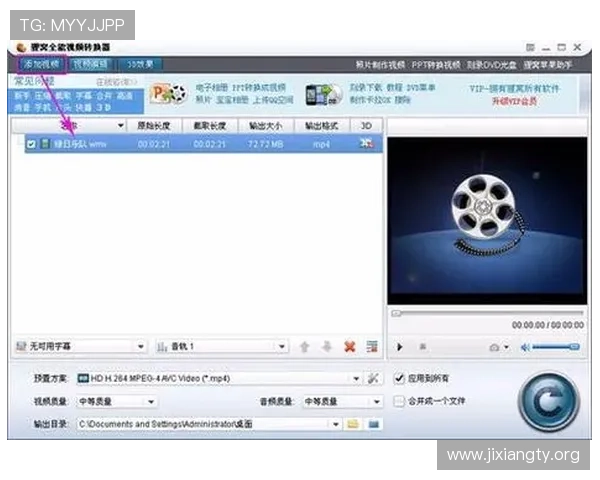The width and height of the screenshot is (600, 480).
Task: Click the banner area vertical scrollbar
Action: pyautogui.click(x=584, y=95)
